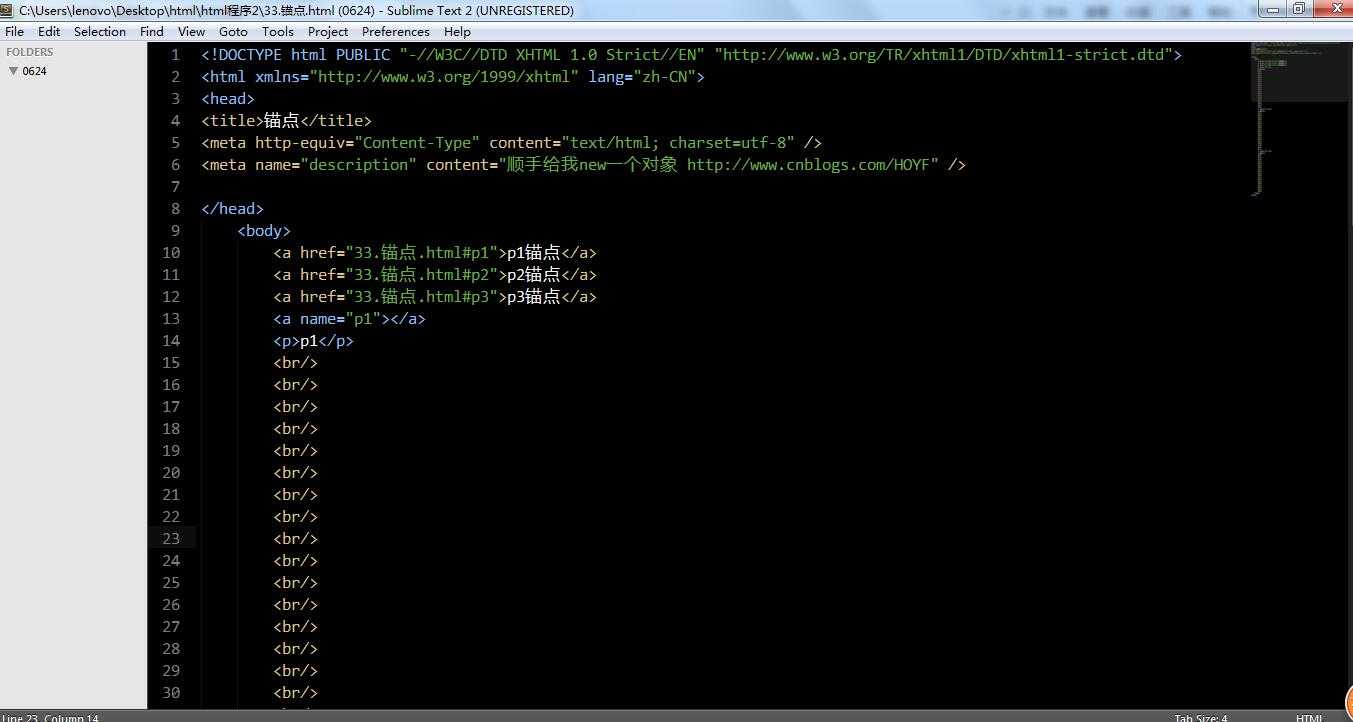Click the opening head tag
Image resolution: width=1353 pixels, height=722 pixels.
[x=228, y=99]
